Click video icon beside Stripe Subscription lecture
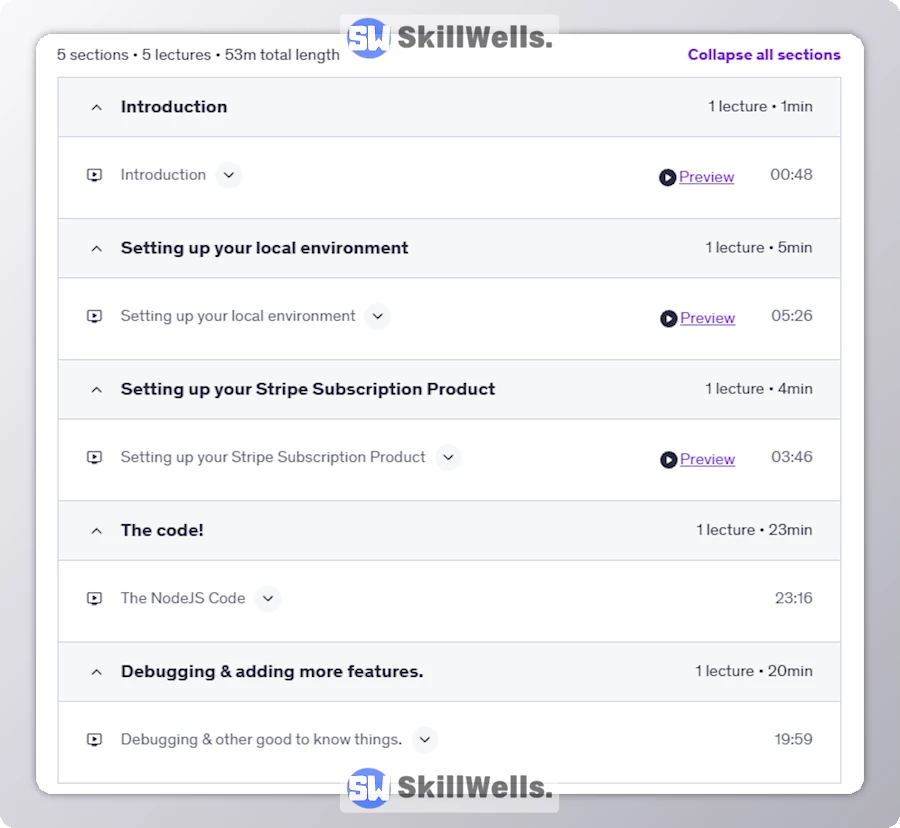Screen dimensions: 900x828 (x=95, y=457)
